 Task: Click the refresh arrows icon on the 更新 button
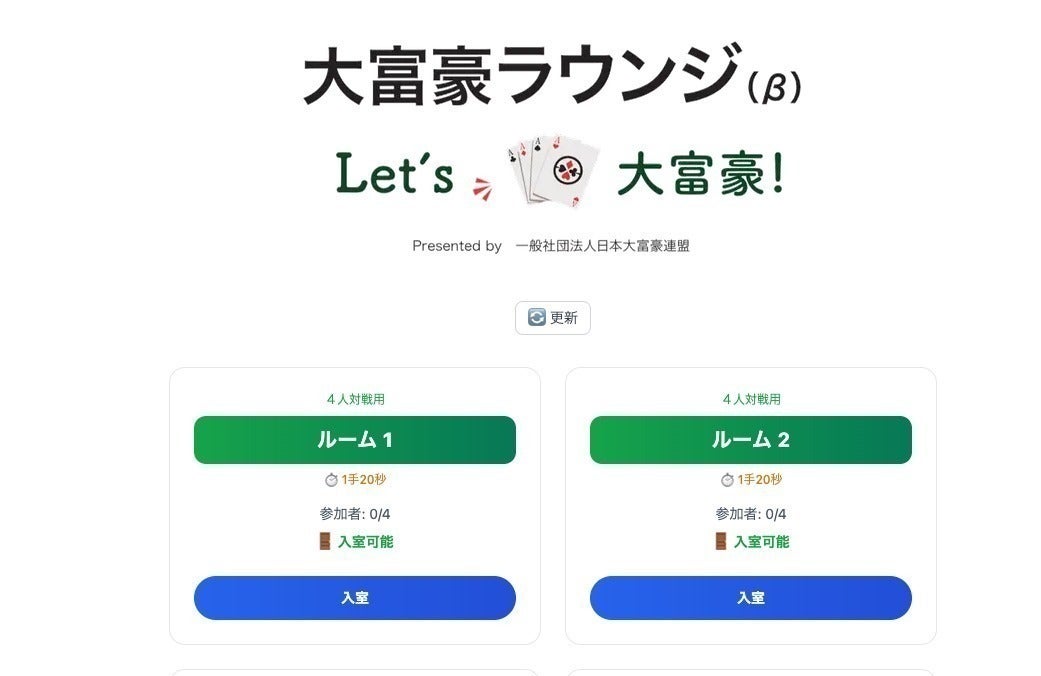536,318
